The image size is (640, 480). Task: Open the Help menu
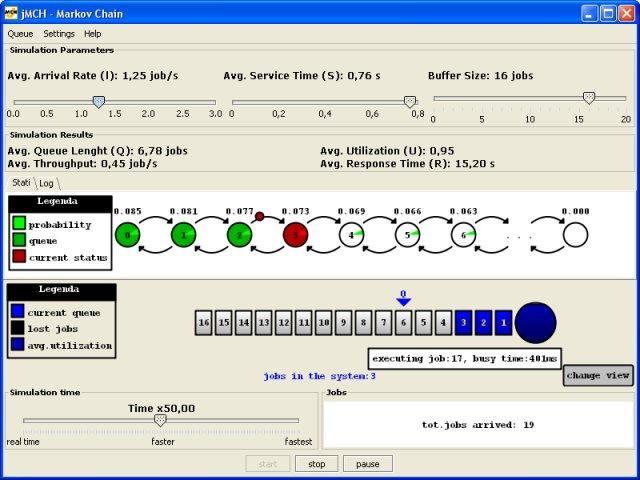pos(92,34)
